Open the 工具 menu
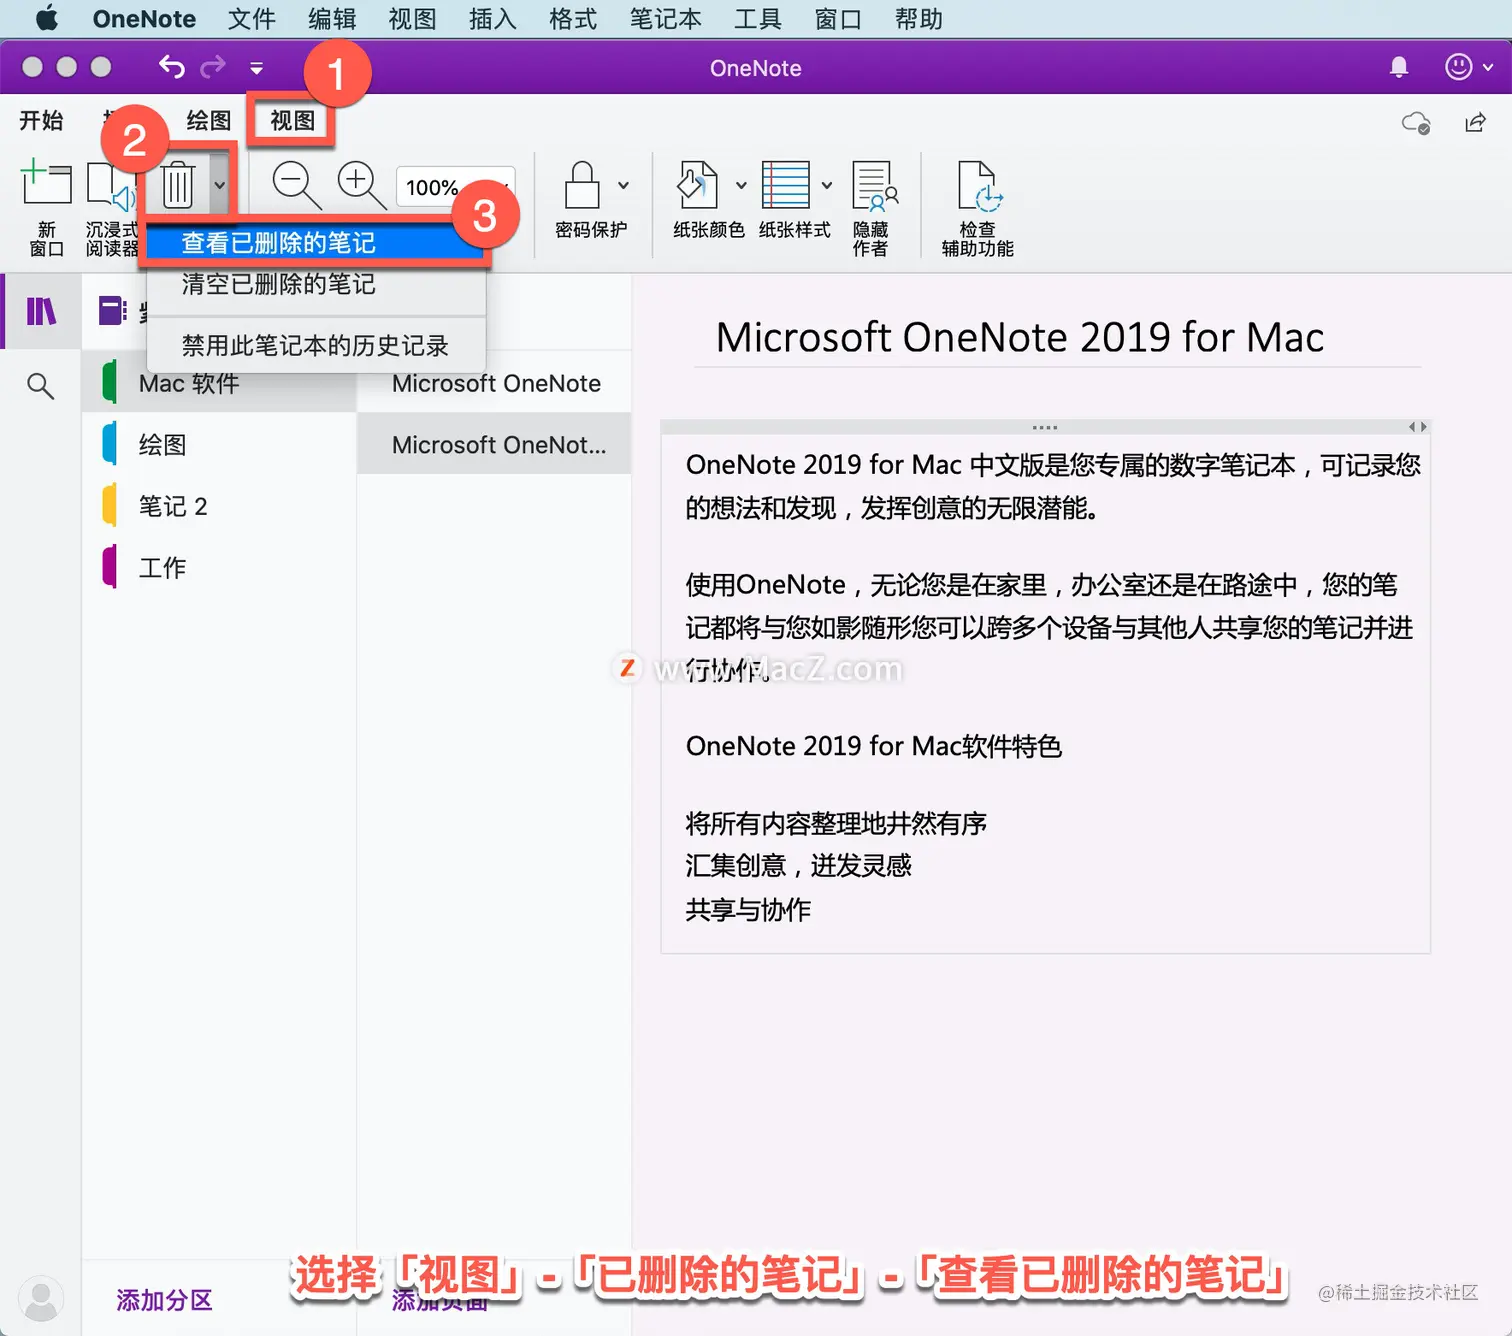Image resolution: width=1512 pixels, height=1336 pixels. 757,19
